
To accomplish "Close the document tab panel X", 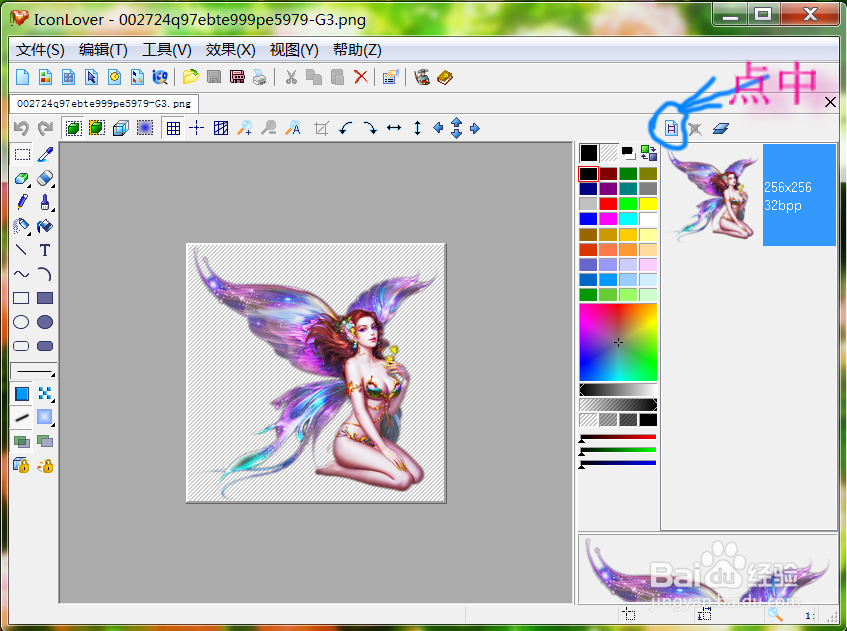I will (x=830, y=102).
